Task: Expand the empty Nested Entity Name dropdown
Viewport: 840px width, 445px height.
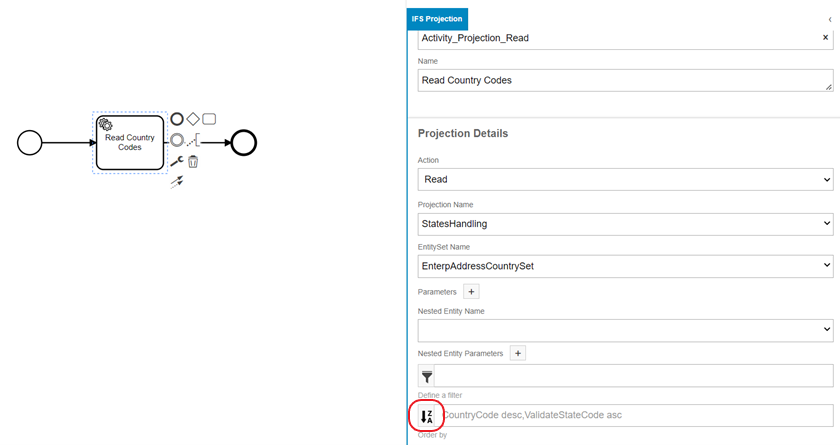Action: coord(625,330)
